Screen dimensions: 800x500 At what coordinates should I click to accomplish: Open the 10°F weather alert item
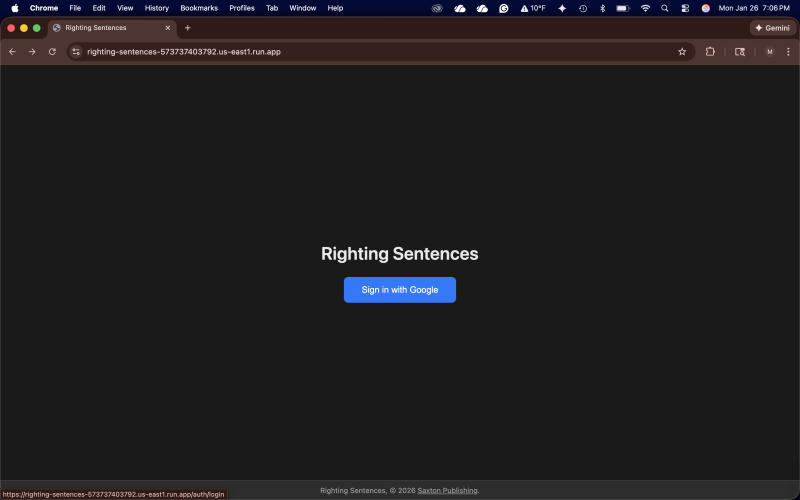coord(533,8)
